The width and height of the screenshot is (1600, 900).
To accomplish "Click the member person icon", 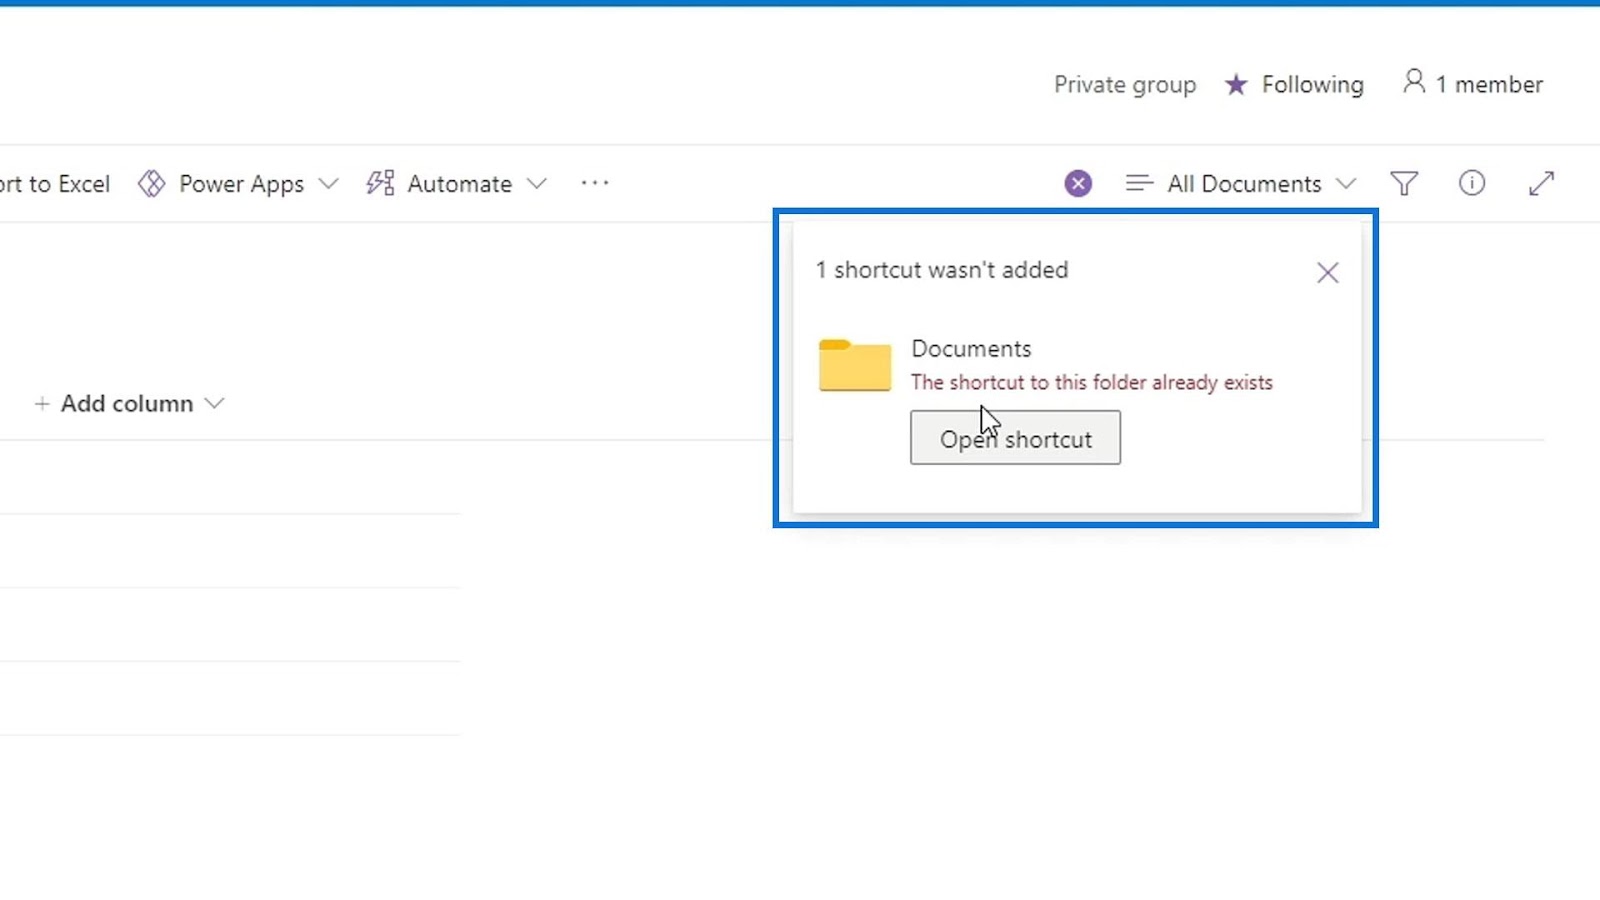I will click(1414, 81).
